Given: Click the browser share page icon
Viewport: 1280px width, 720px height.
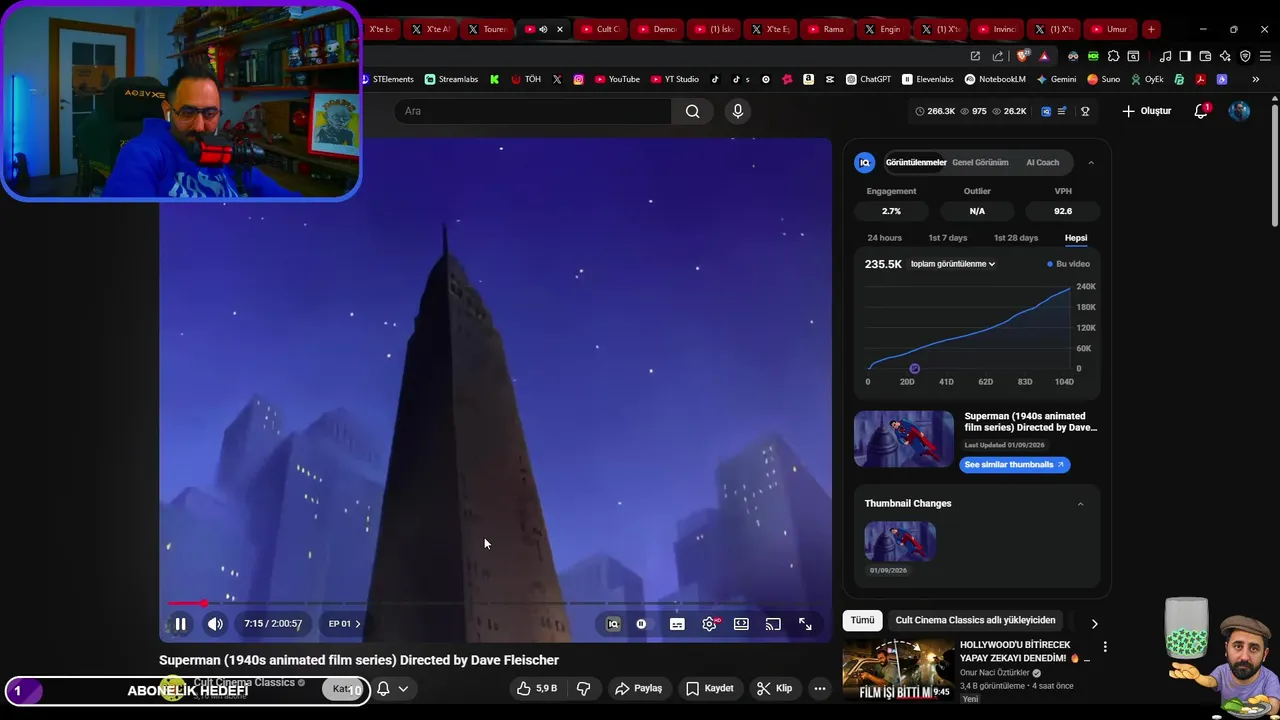Looking at the screenshot, I should pyautogui.click(x=998, y=56).
